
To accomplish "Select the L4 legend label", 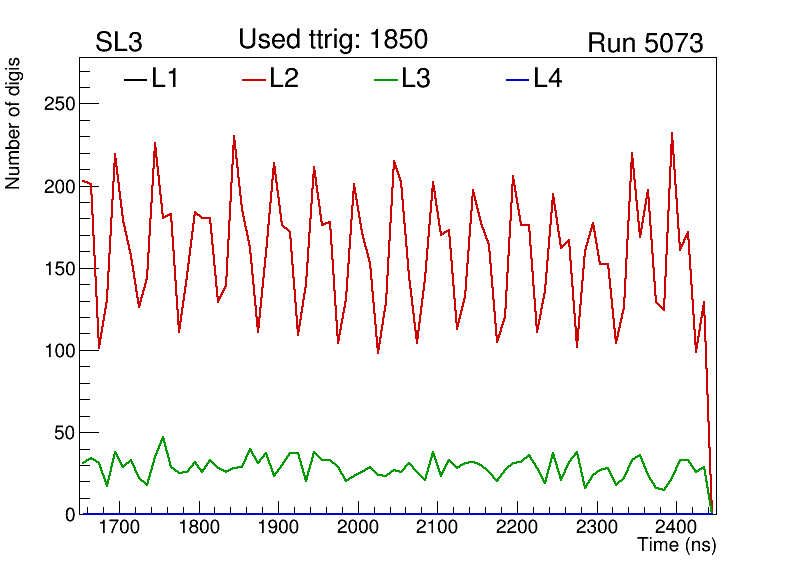I will pos(547,79).
